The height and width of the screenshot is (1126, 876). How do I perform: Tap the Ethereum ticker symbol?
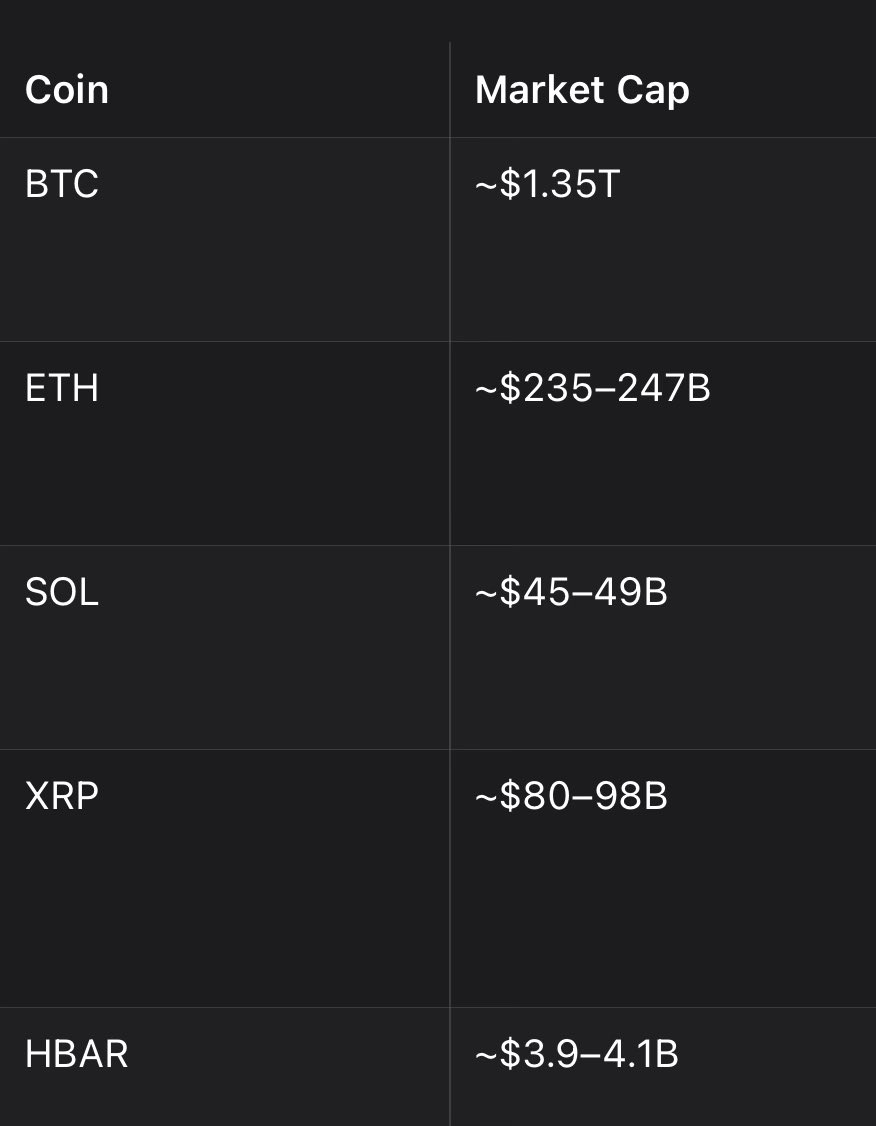point(62,389)
